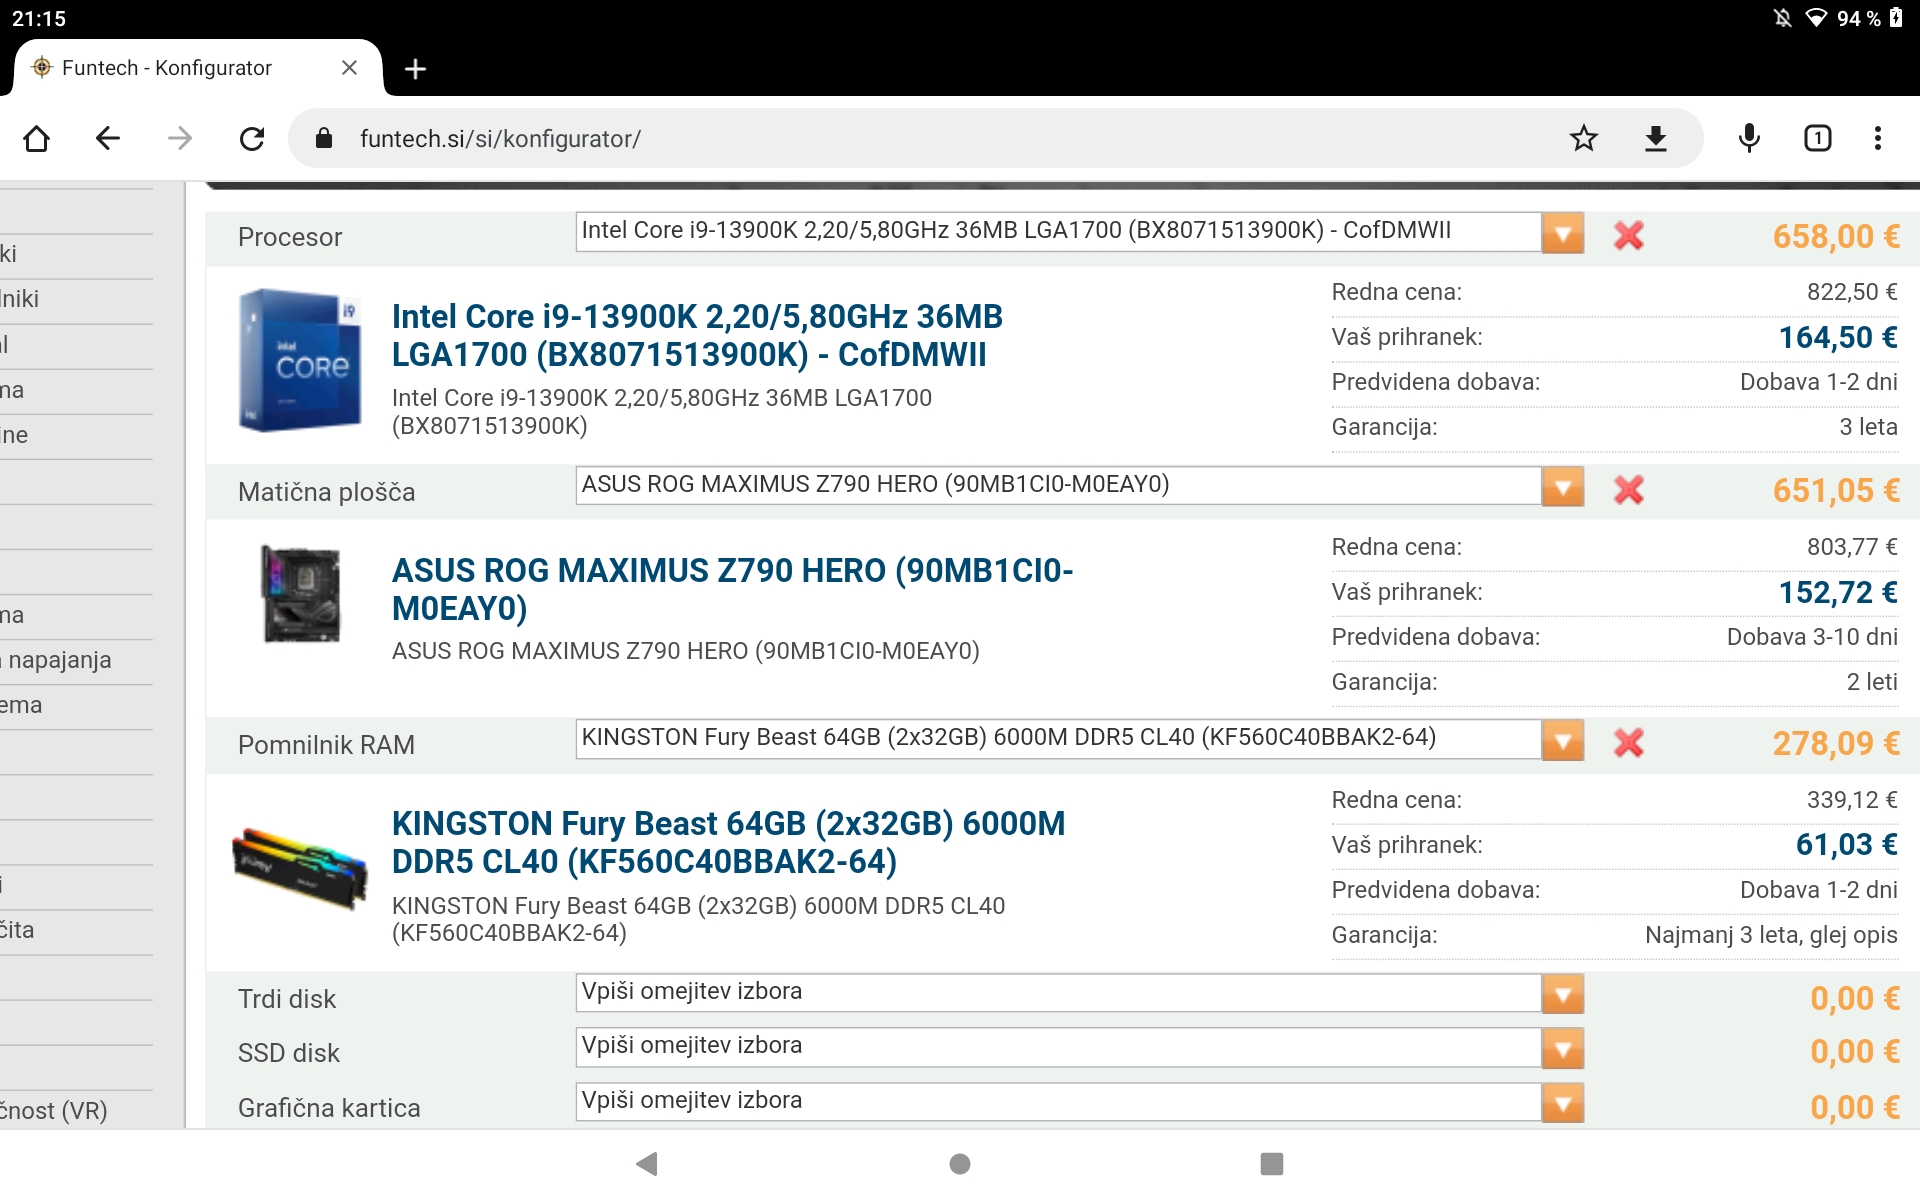1920x1200 pixels.
Task: Reload the Funtech page
Action: tap(252, 138)
